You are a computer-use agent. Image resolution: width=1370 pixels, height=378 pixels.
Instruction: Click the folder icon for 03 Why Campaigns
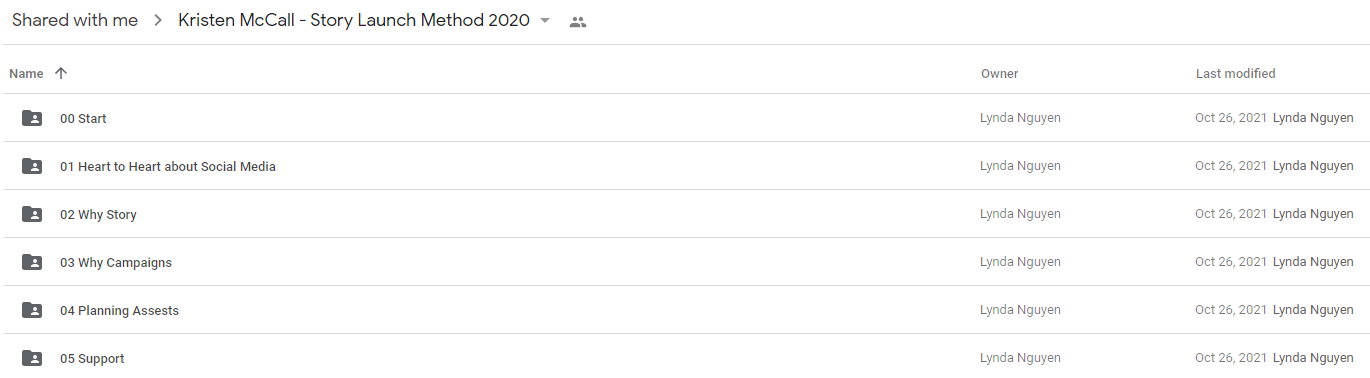coord(32,262)
